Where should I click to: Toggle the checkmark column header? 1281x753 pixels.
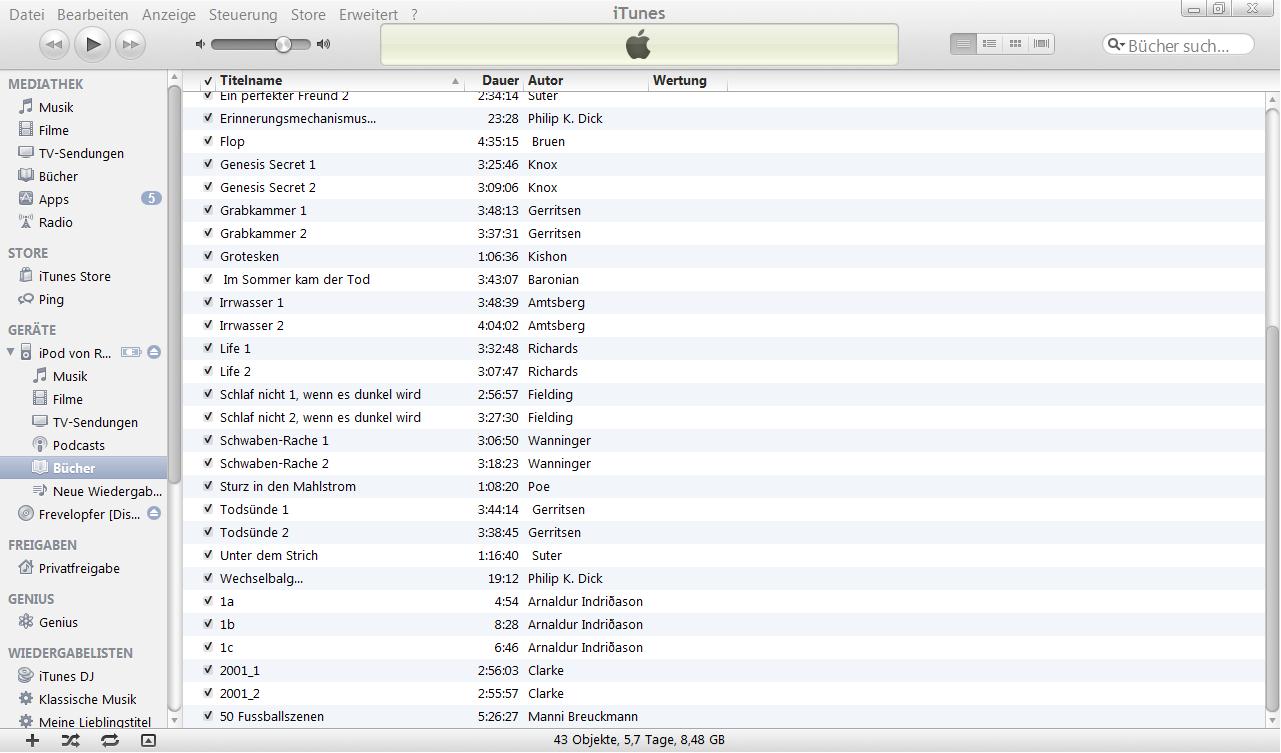[208, 80]
